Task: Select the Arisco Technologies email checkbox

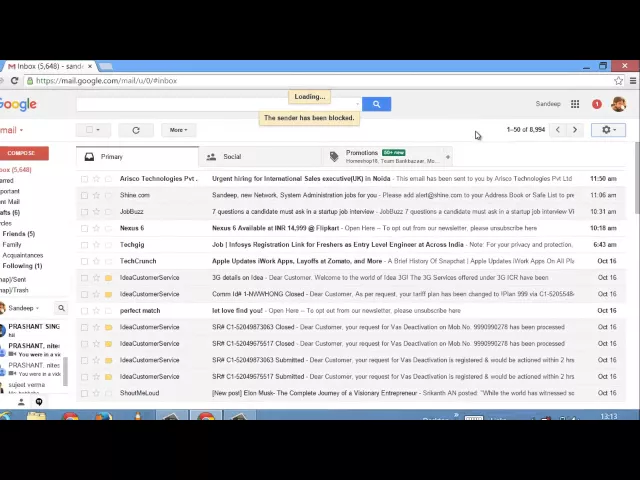Action: tap(84, 179)
